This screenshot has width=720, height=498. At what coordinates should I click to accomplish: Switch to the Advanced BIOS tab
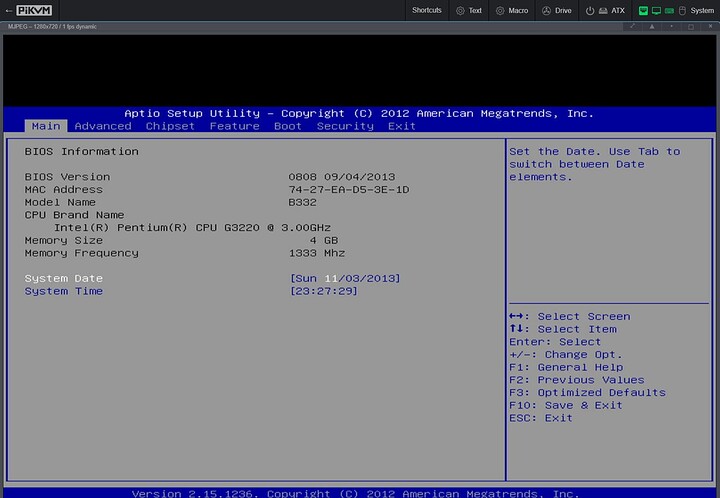(x=103, y=126)
